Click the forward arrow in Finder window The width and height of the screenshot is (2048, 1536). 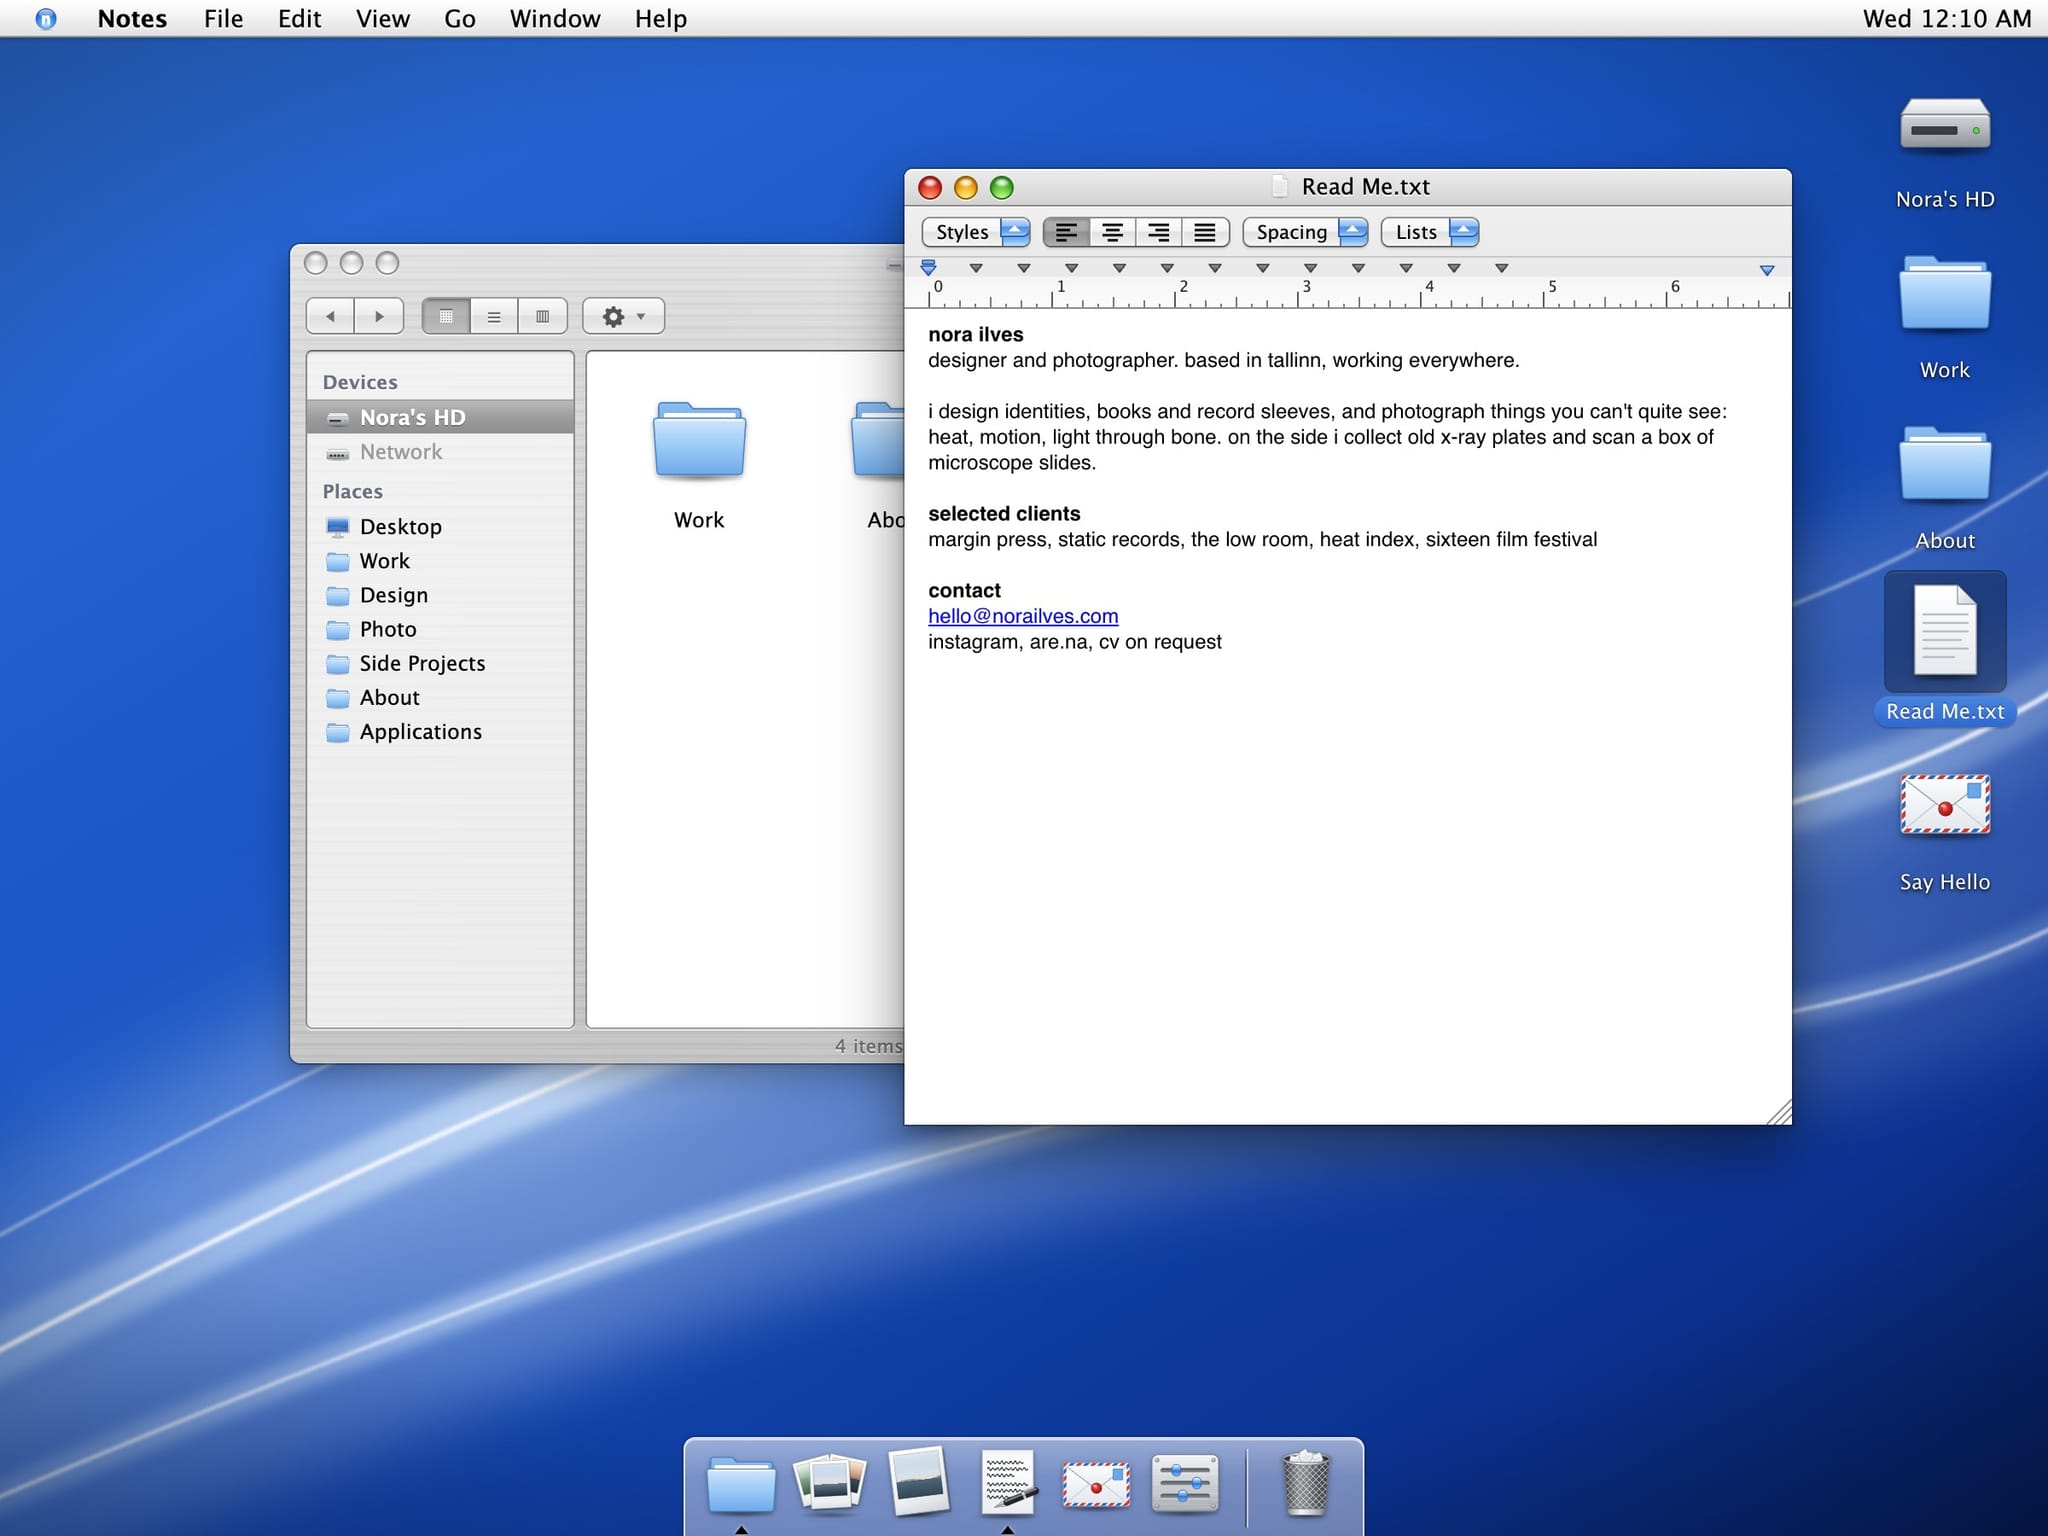[379, 316]
